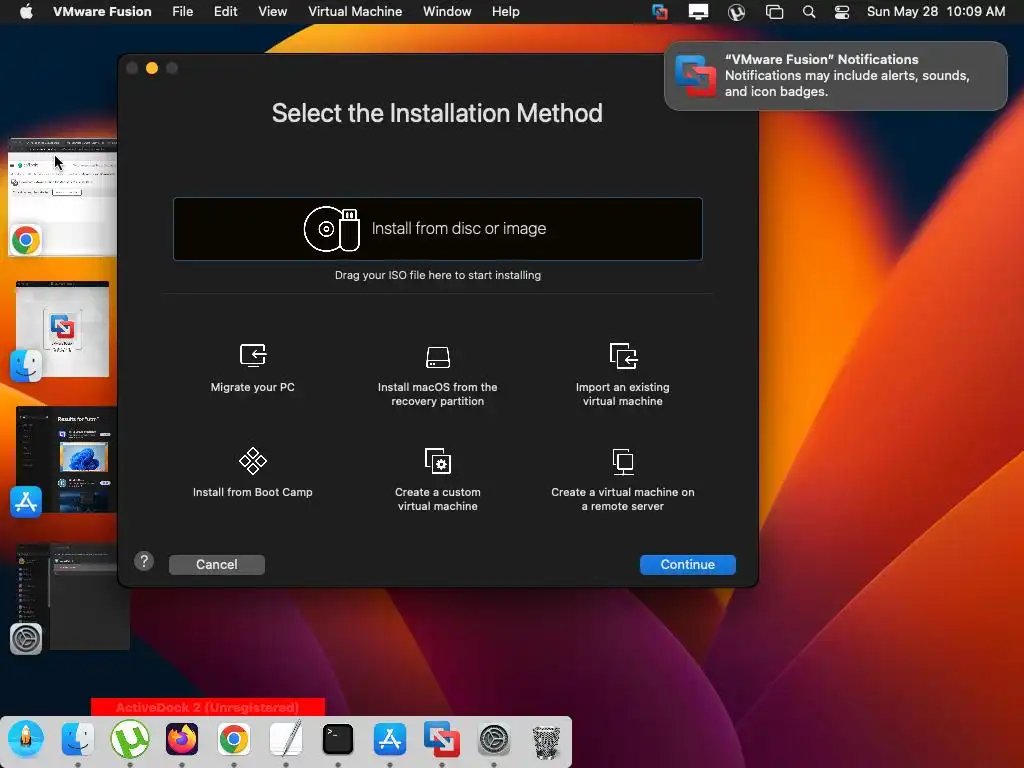Cancel the installation method dialog
The width and height of the screenshot is (1024, 768).
(217, 565)
